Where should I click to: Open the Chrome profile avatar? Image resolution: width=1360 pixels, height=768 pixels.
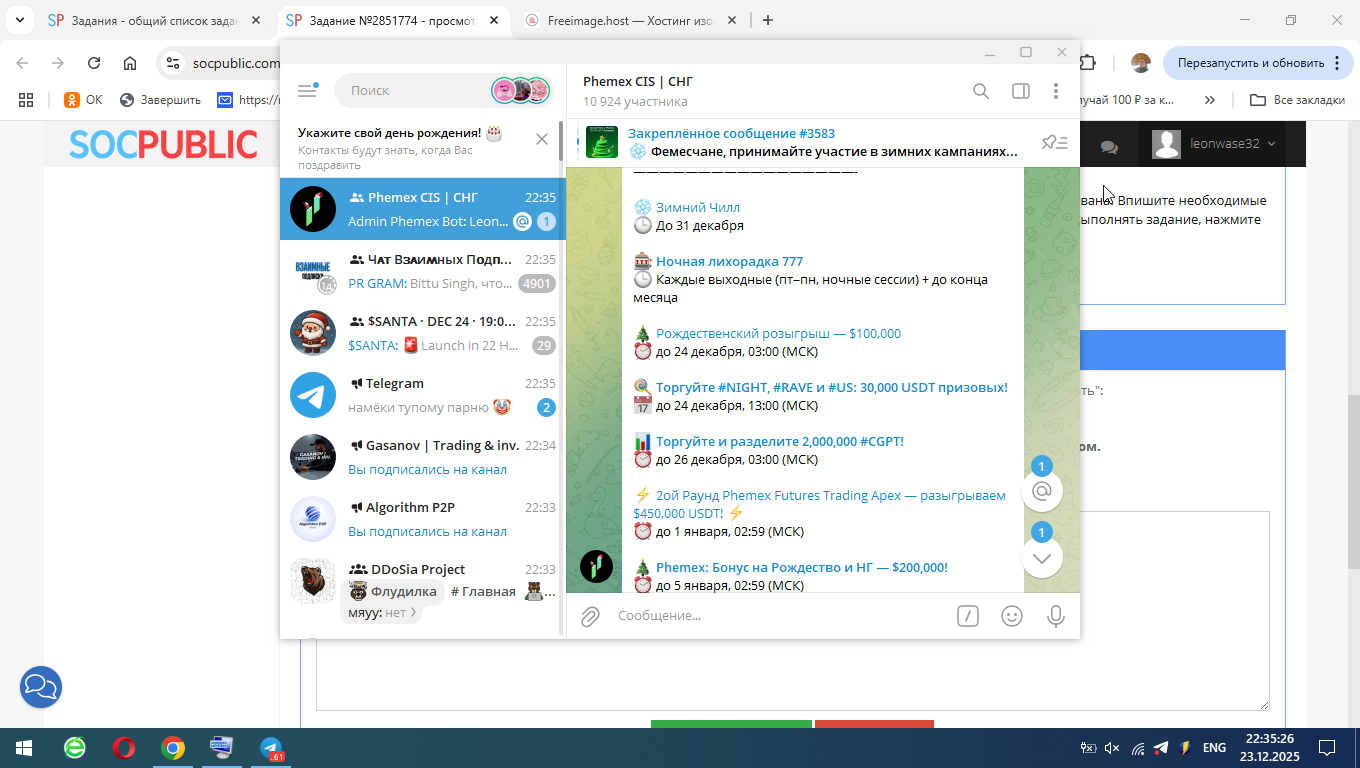(x=1140, y=63)
